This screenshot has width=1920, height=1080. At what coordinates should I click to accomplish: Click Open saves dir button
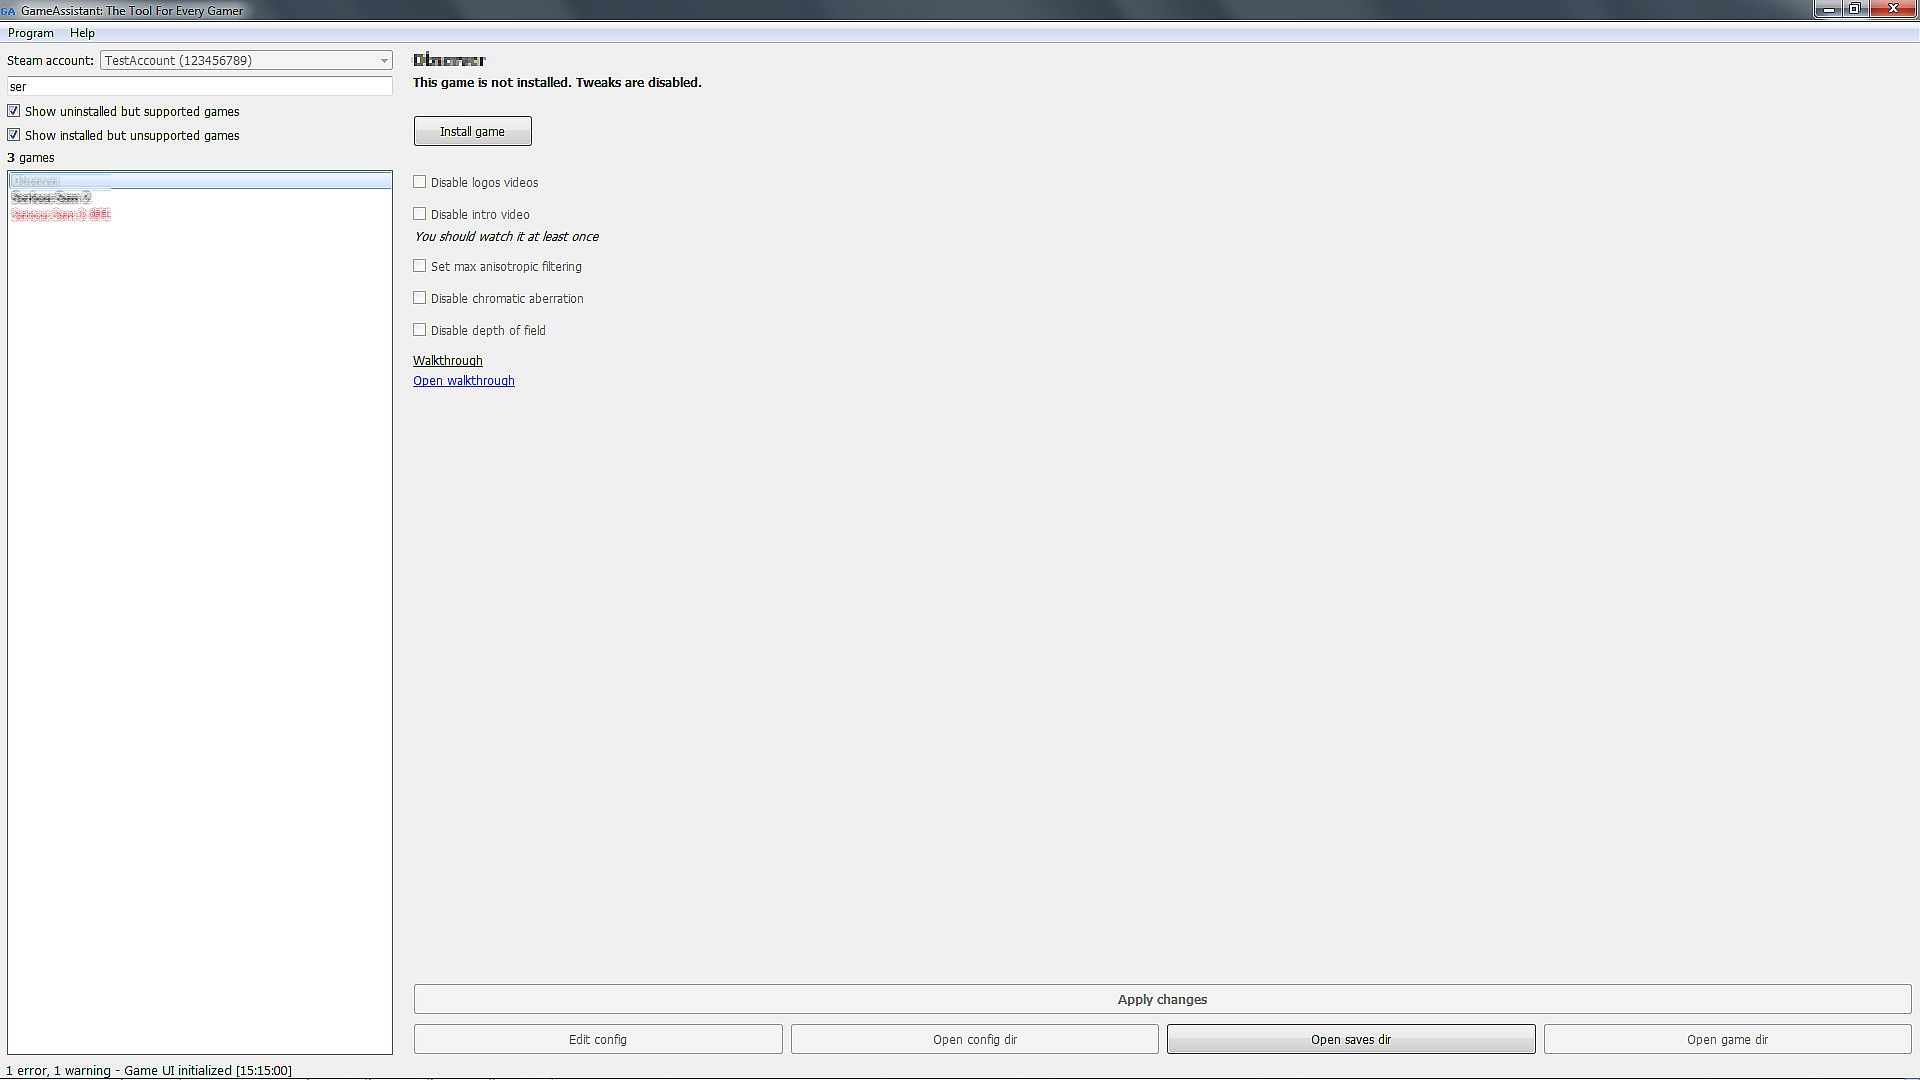(x=1350, y=1039)
